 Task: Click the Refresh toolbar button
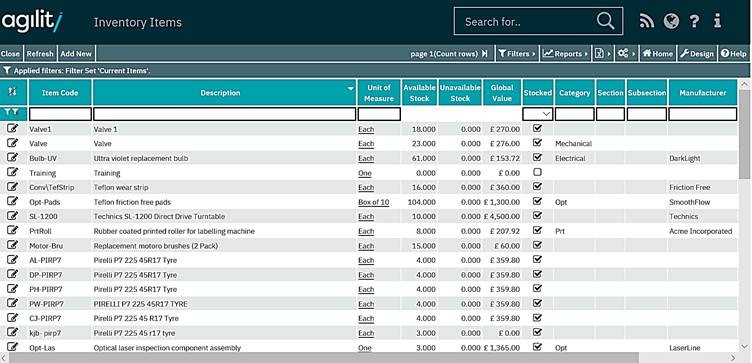click(x=40, y=54)
